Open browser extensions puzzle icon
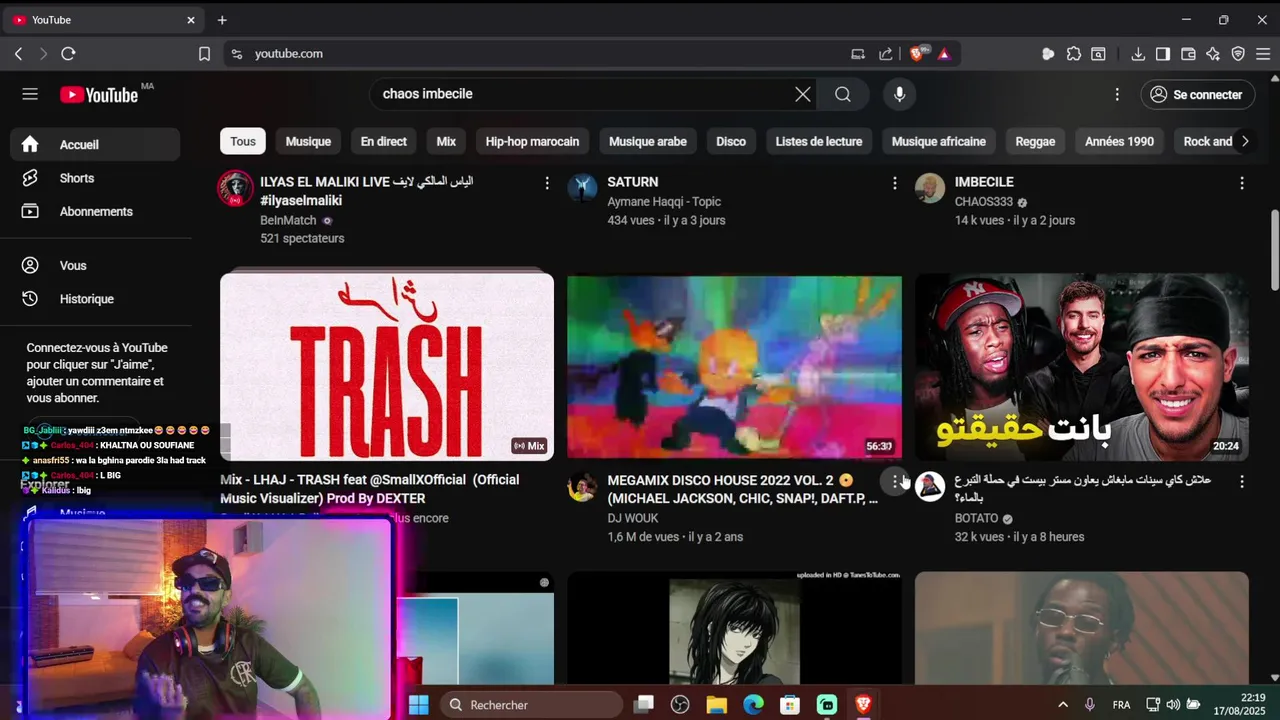 point(1073,54)
